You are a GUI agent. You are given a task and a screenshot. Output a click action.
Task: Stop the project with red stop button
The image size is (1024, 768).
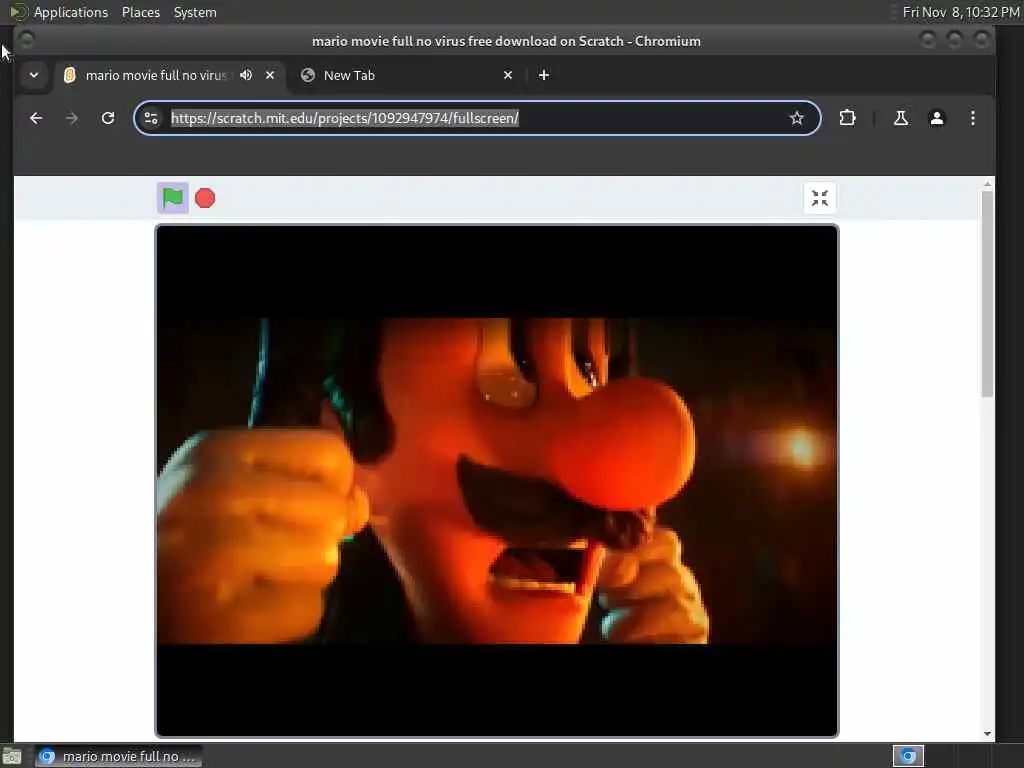[205, 198]
